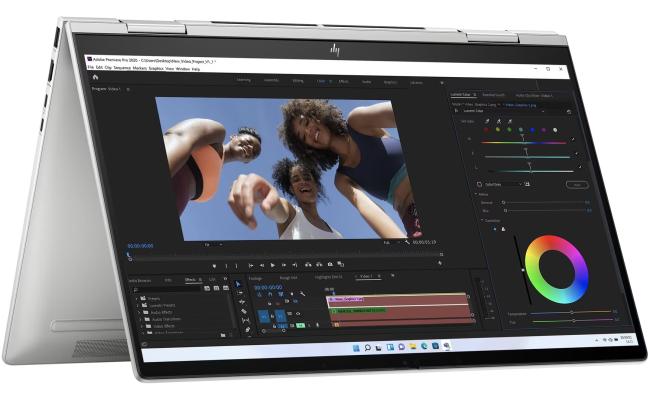Expand the Audio Transitions folder

(142, 320)
